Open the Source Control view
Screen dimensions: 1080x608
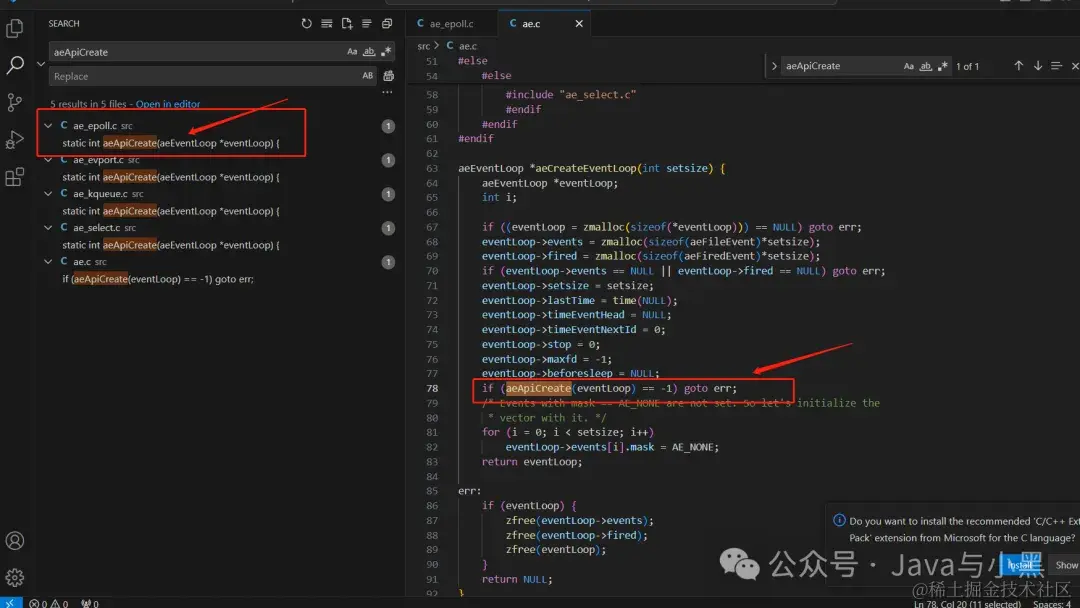[x=14, y=102]
